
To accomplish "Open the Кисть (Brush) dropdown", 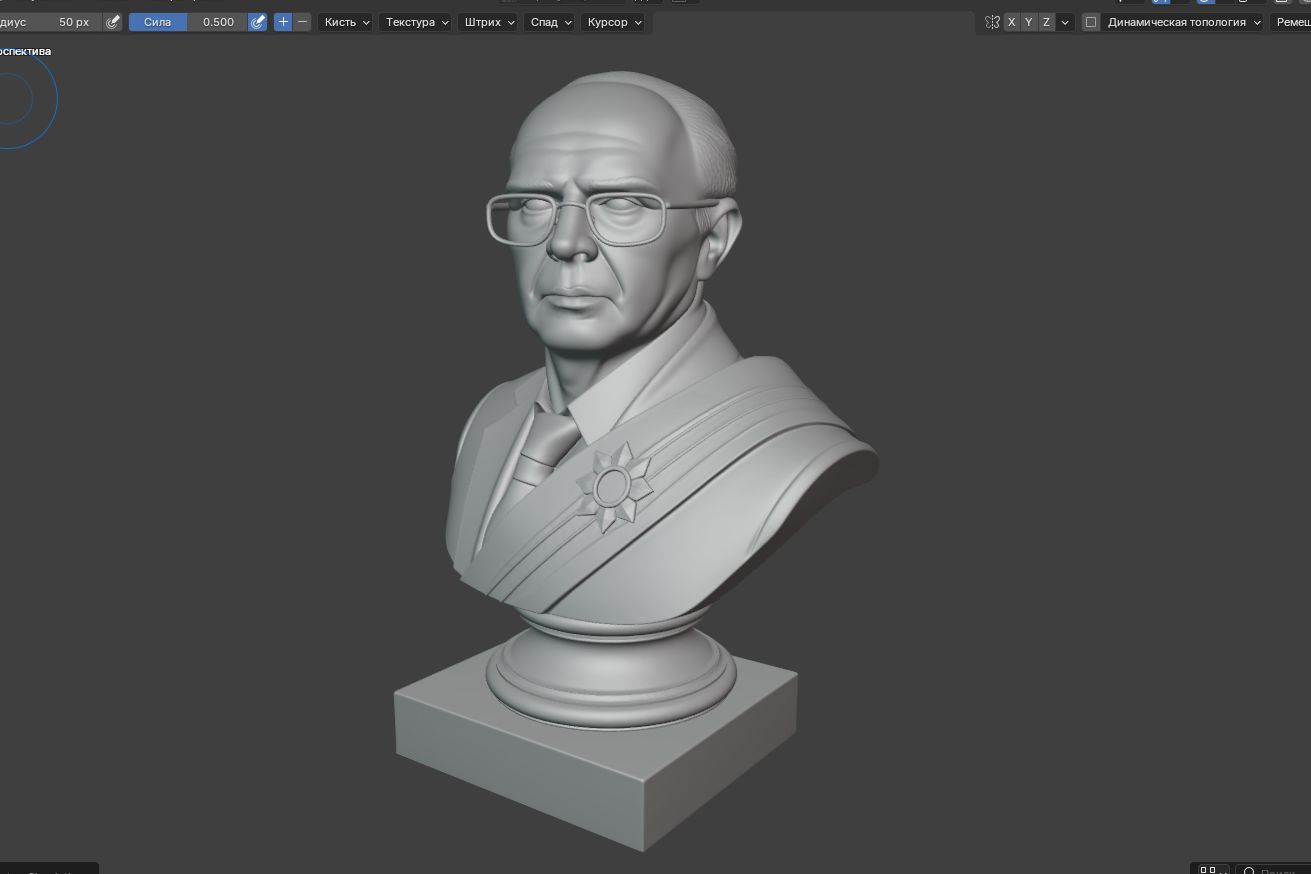I will click(346, 22).
